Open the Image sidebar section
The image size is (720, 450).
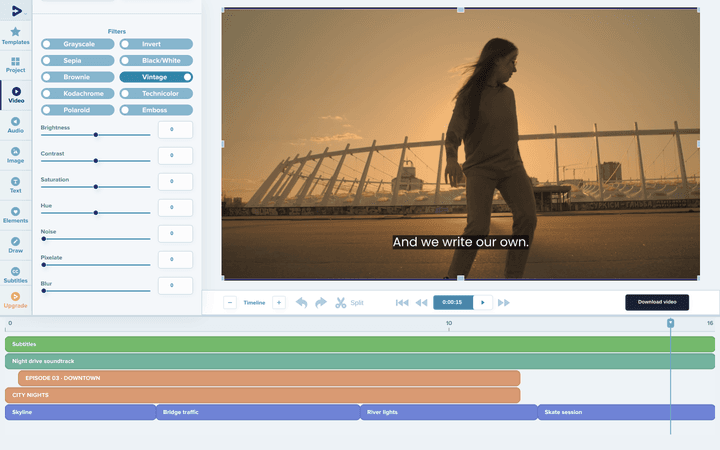coord(16,155)
